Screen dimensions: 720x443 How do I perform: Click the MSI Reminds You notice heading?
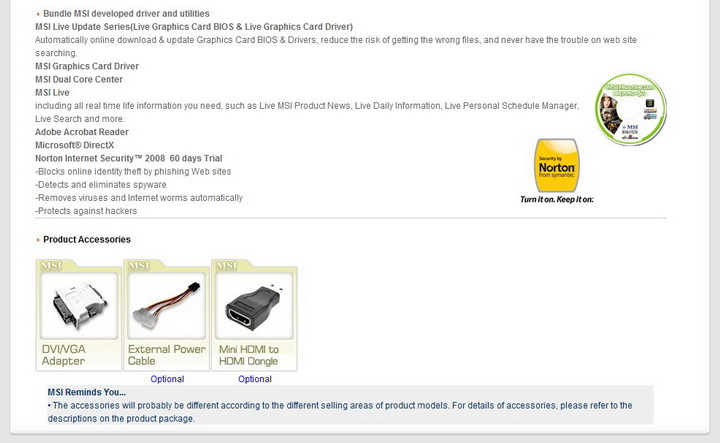(86, 392)
